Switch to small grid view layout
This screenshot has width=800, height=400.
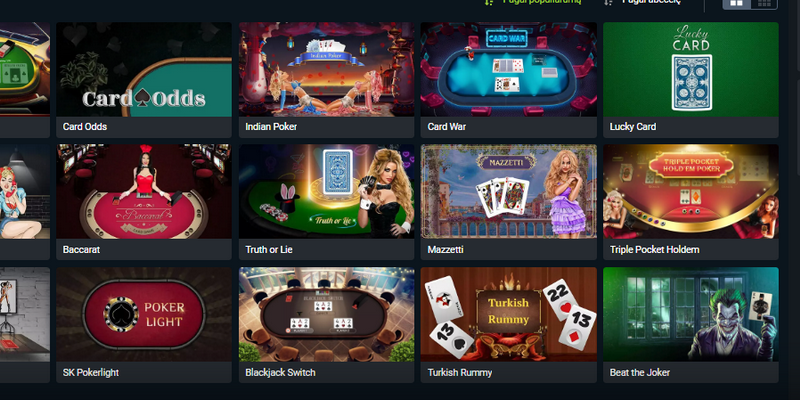pyautogui.click(x=764, y=3)
